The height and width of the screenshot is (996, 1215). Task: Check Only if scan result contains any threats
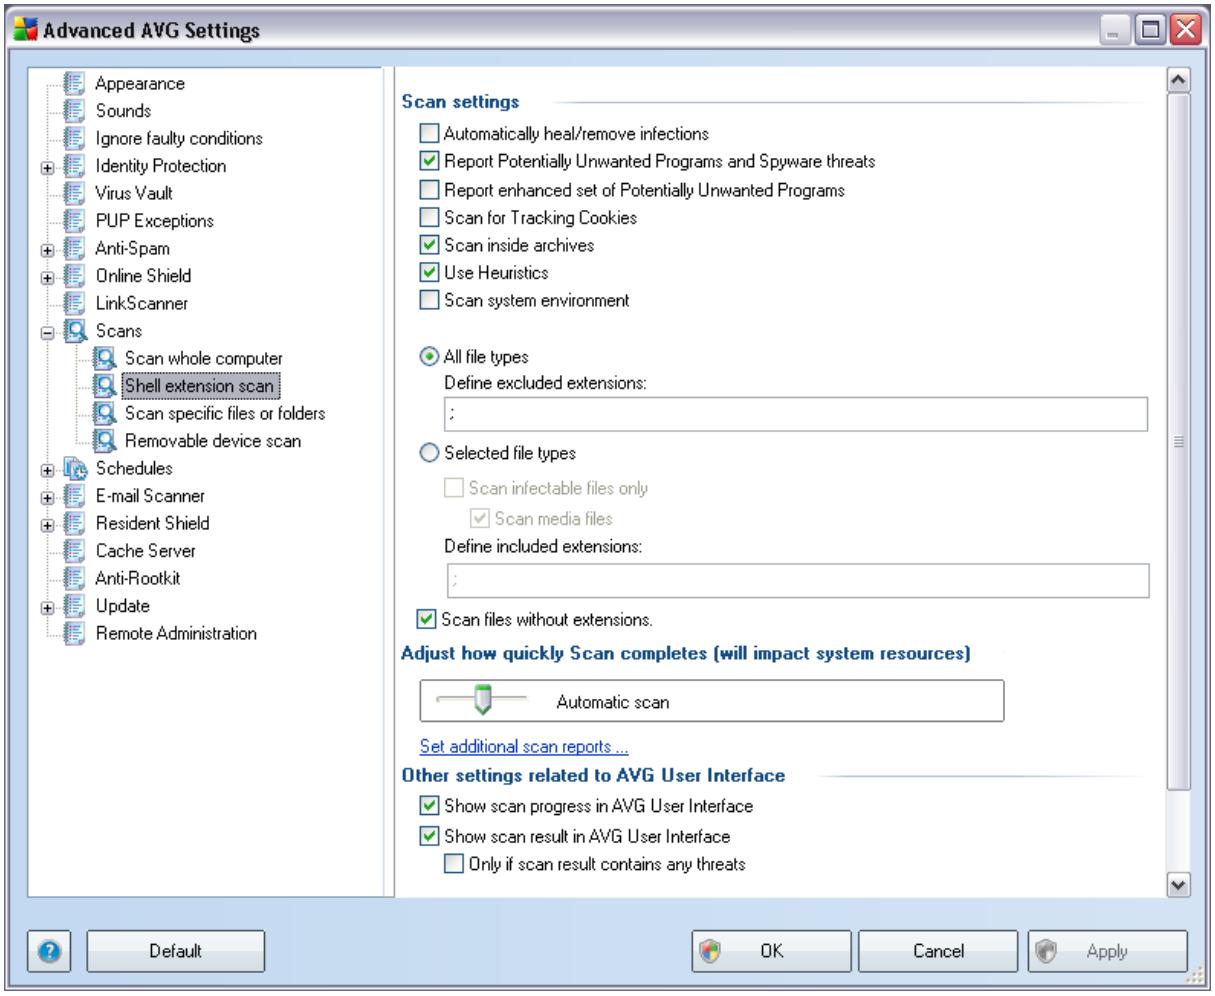coord(452,864)
